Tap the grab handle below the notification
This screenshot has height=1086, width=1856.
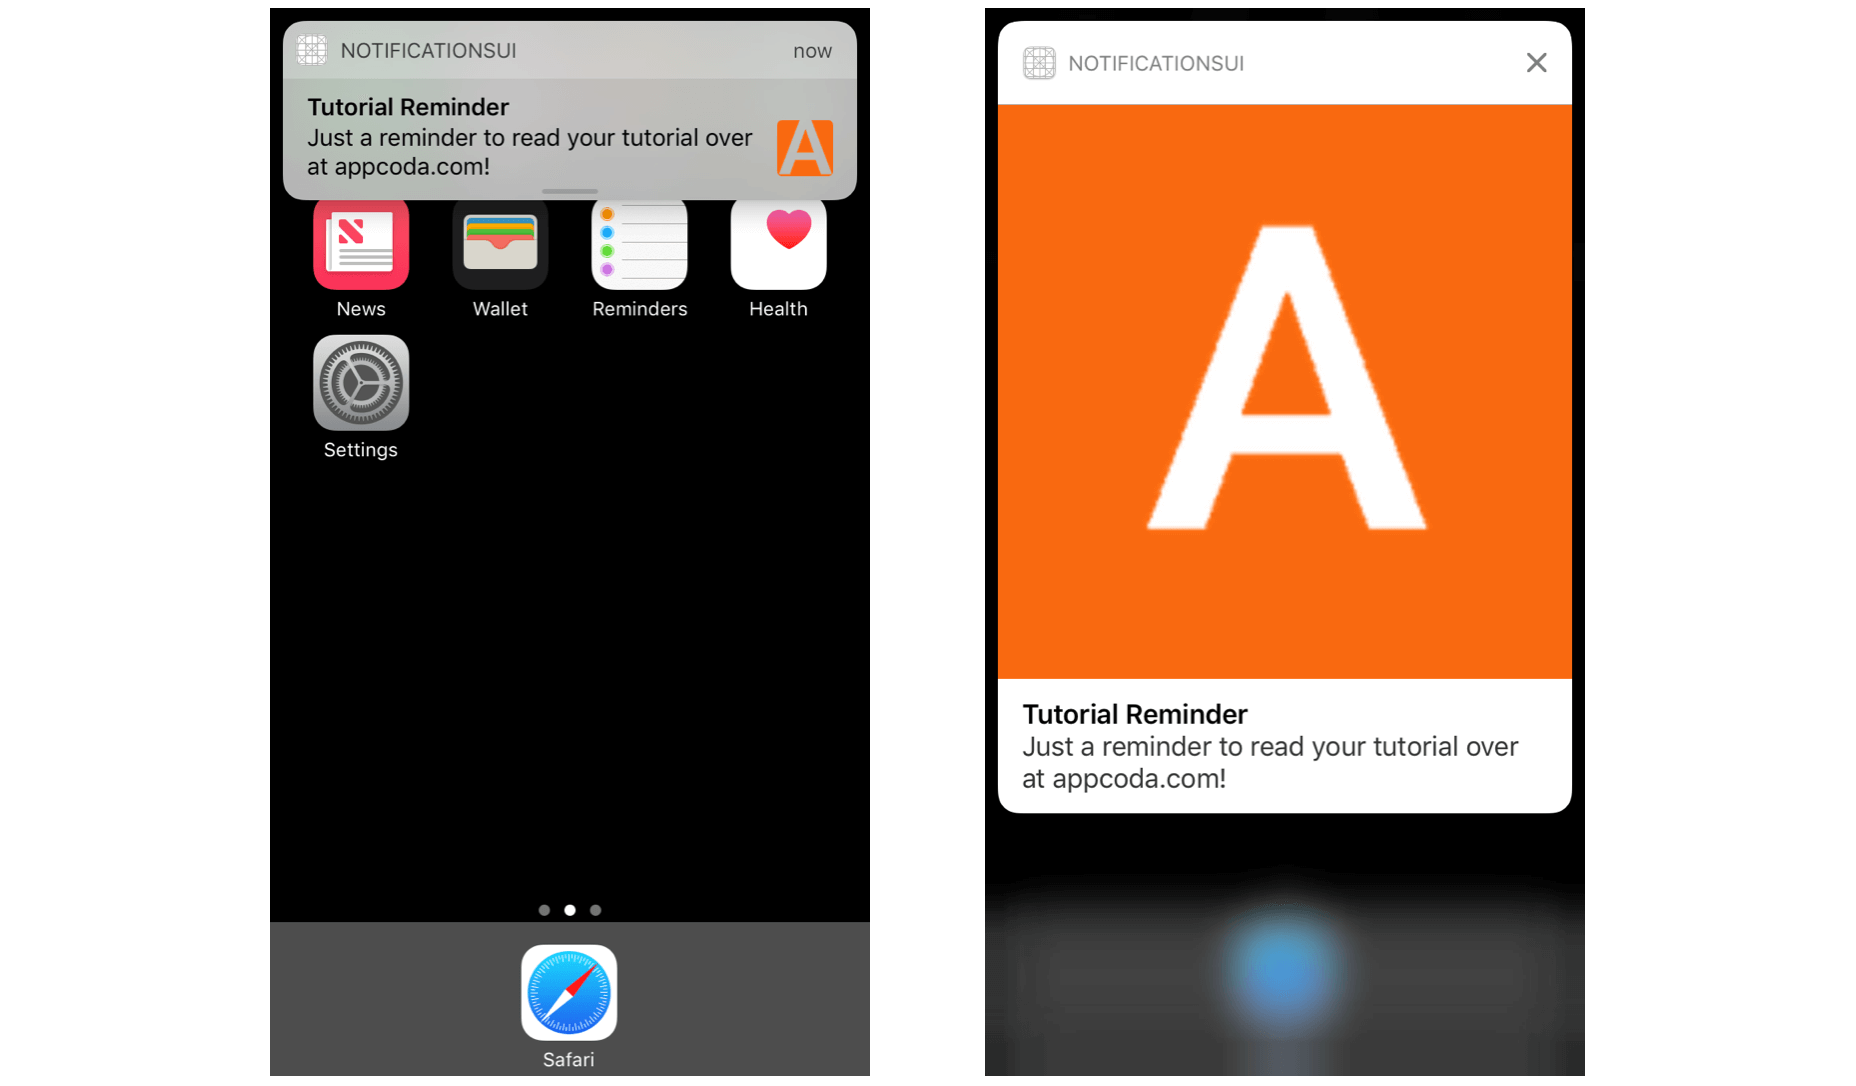[x=569, y=190]
